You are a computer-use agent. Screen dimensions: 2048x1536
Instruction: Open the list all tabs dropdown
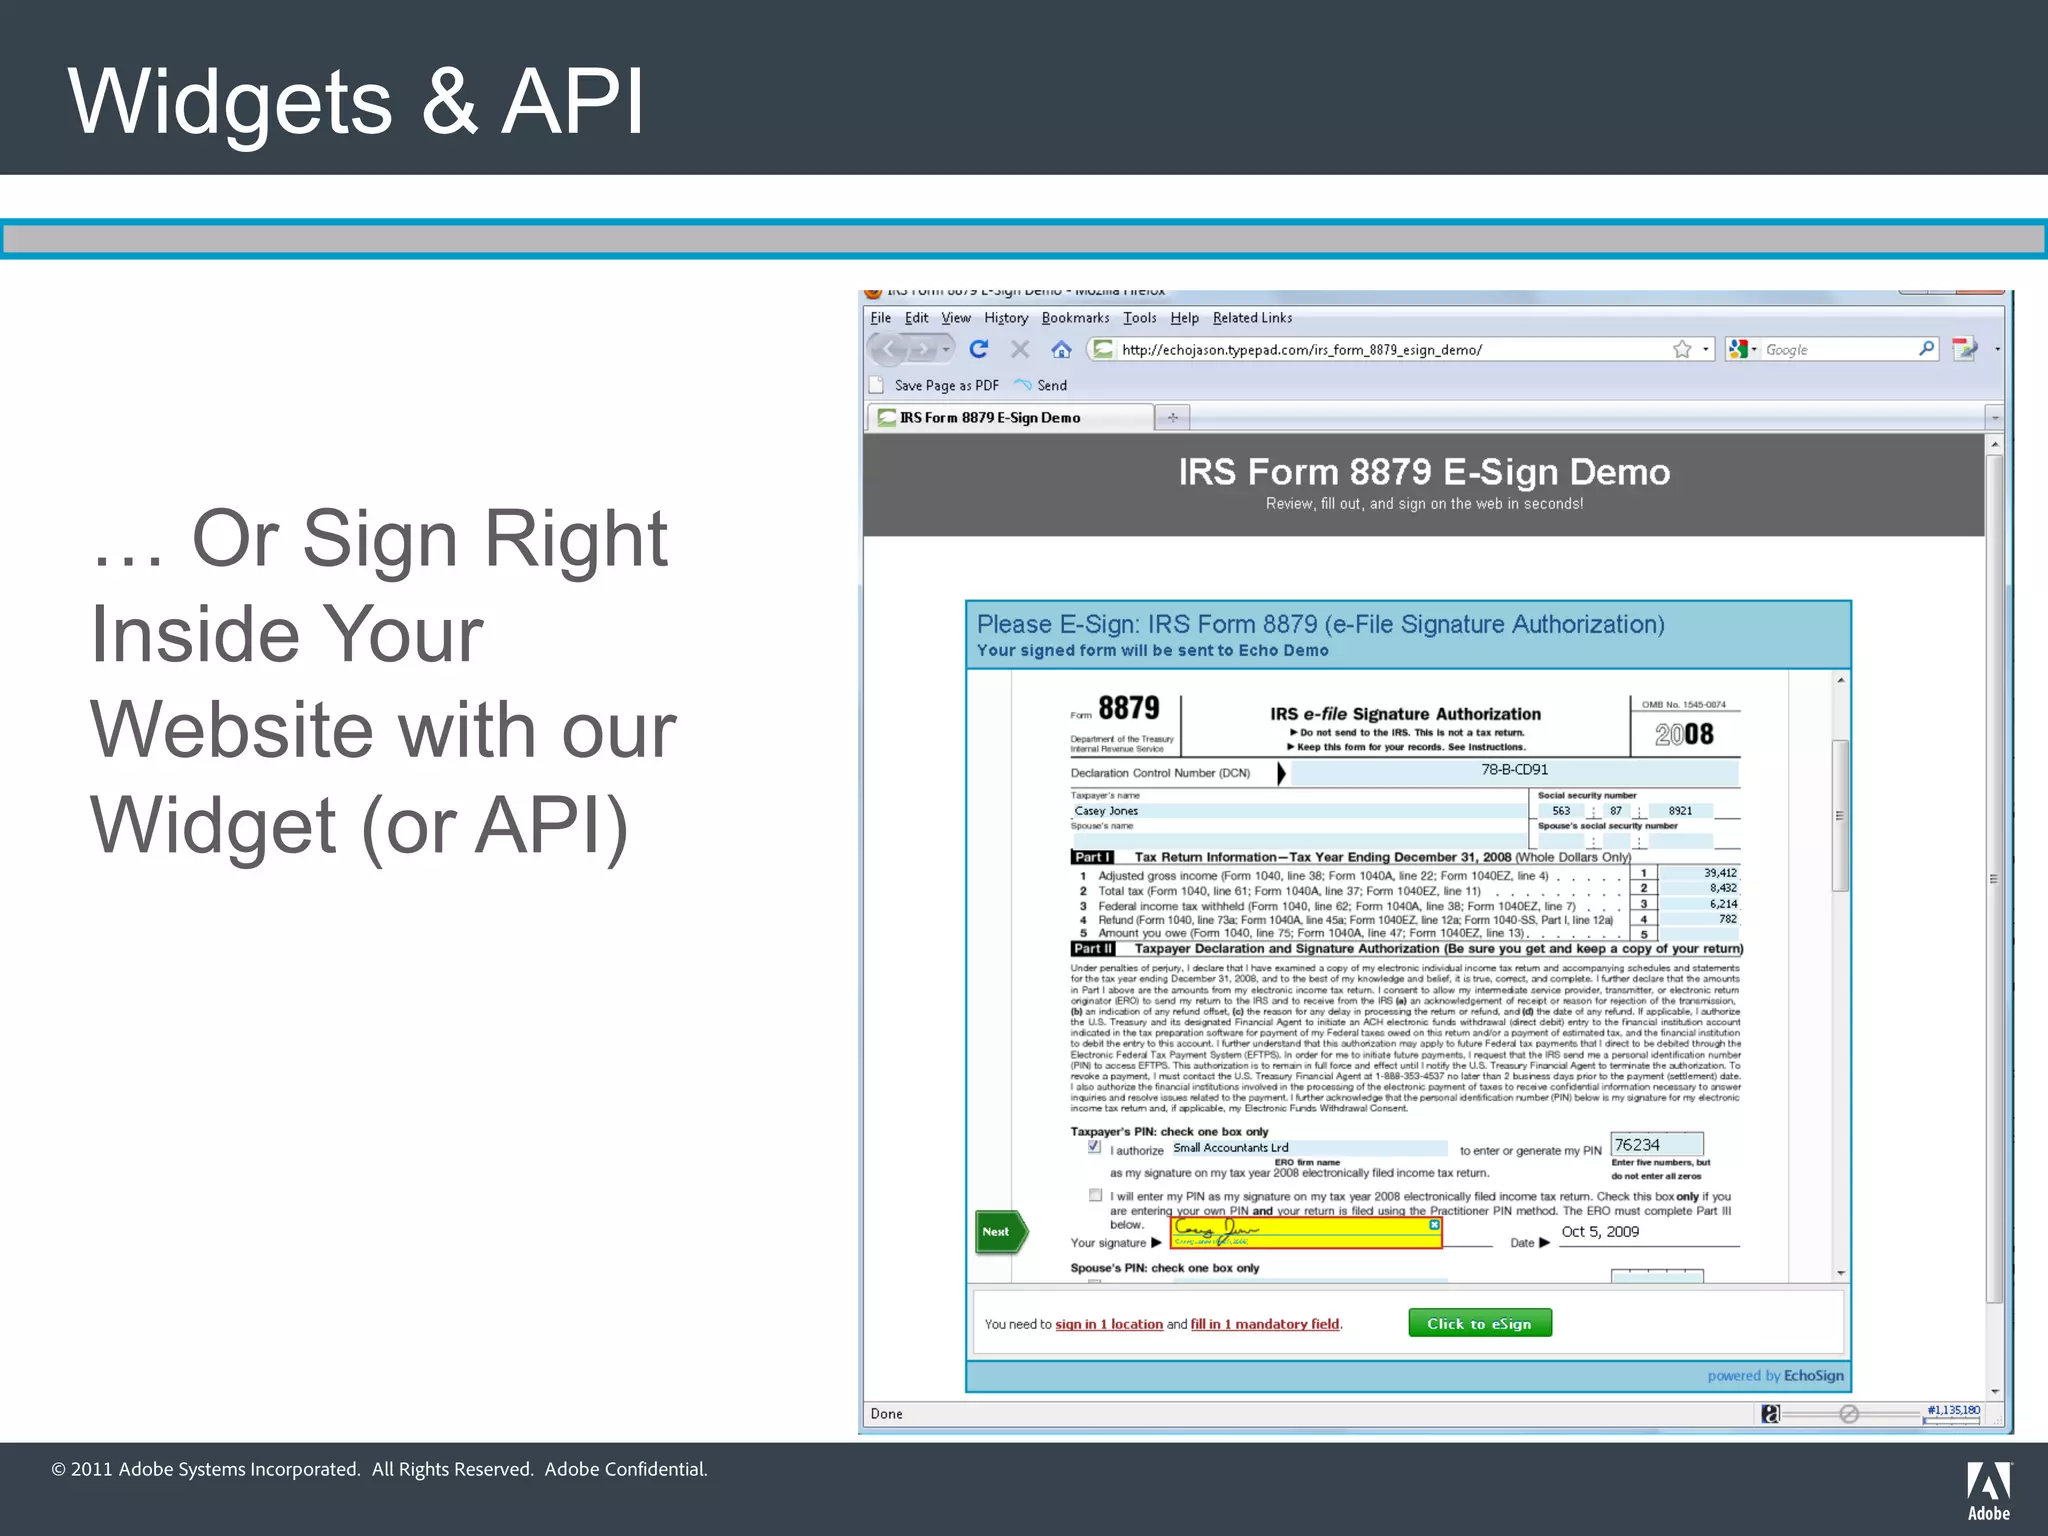(1994, 418)
